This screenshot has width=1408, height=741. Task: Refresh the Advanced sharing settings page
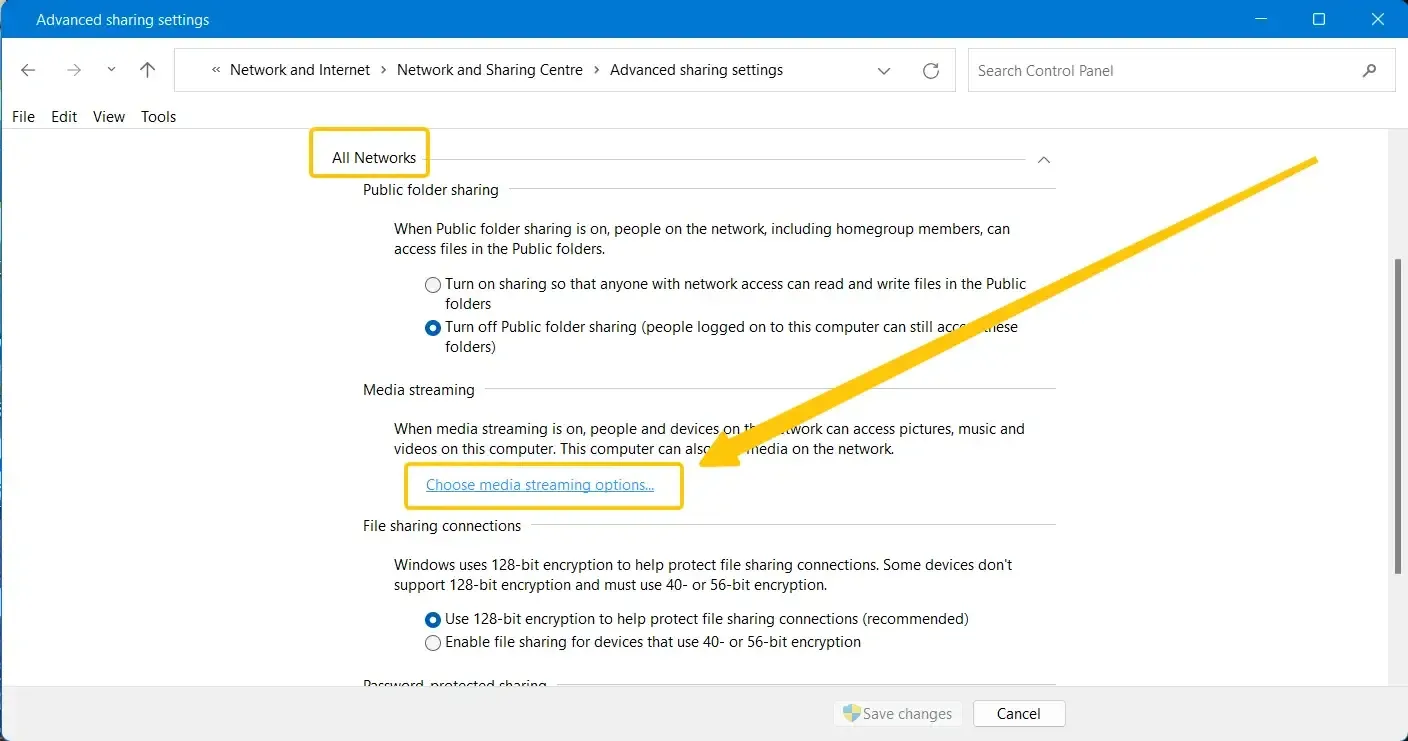pos(931,71)
